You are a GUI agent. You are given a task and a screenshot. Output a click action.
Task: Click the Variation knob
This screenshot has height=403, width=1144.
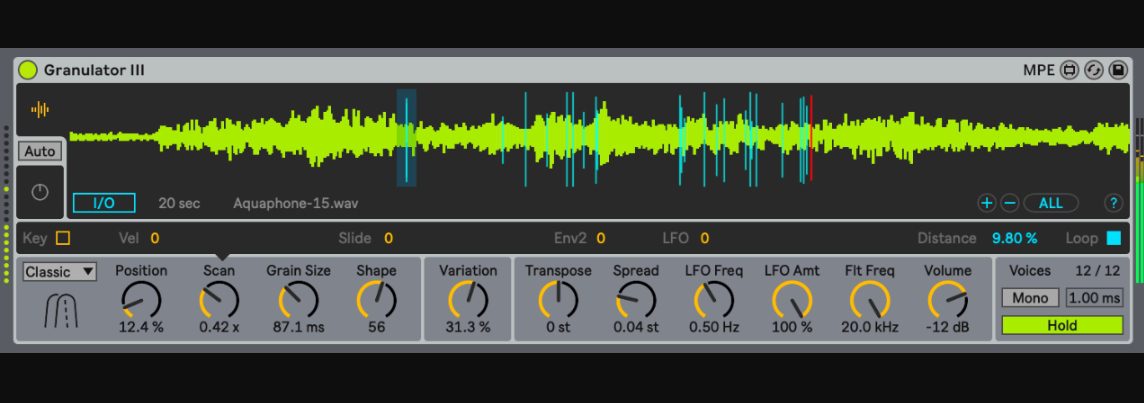pos(468,300)
